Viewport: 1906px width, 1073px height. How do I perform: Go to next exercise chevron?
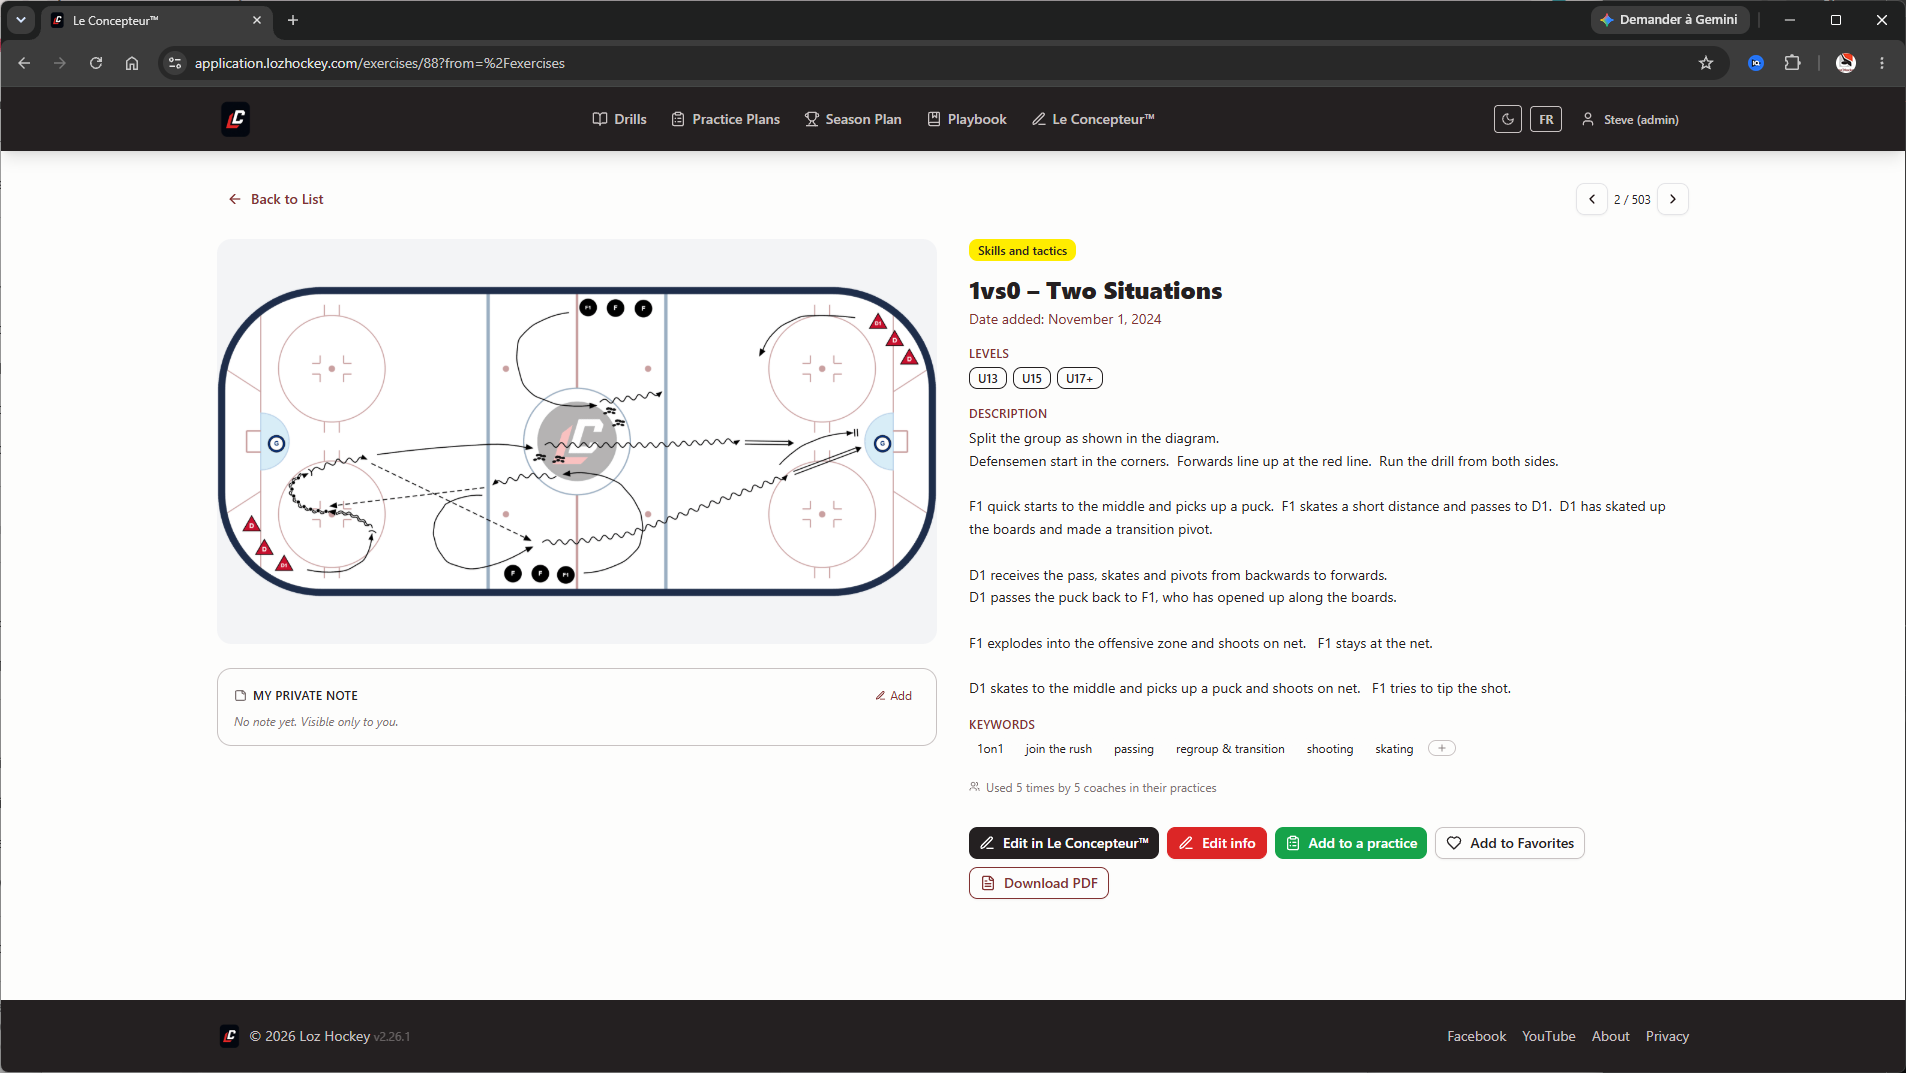point(1673,199)
